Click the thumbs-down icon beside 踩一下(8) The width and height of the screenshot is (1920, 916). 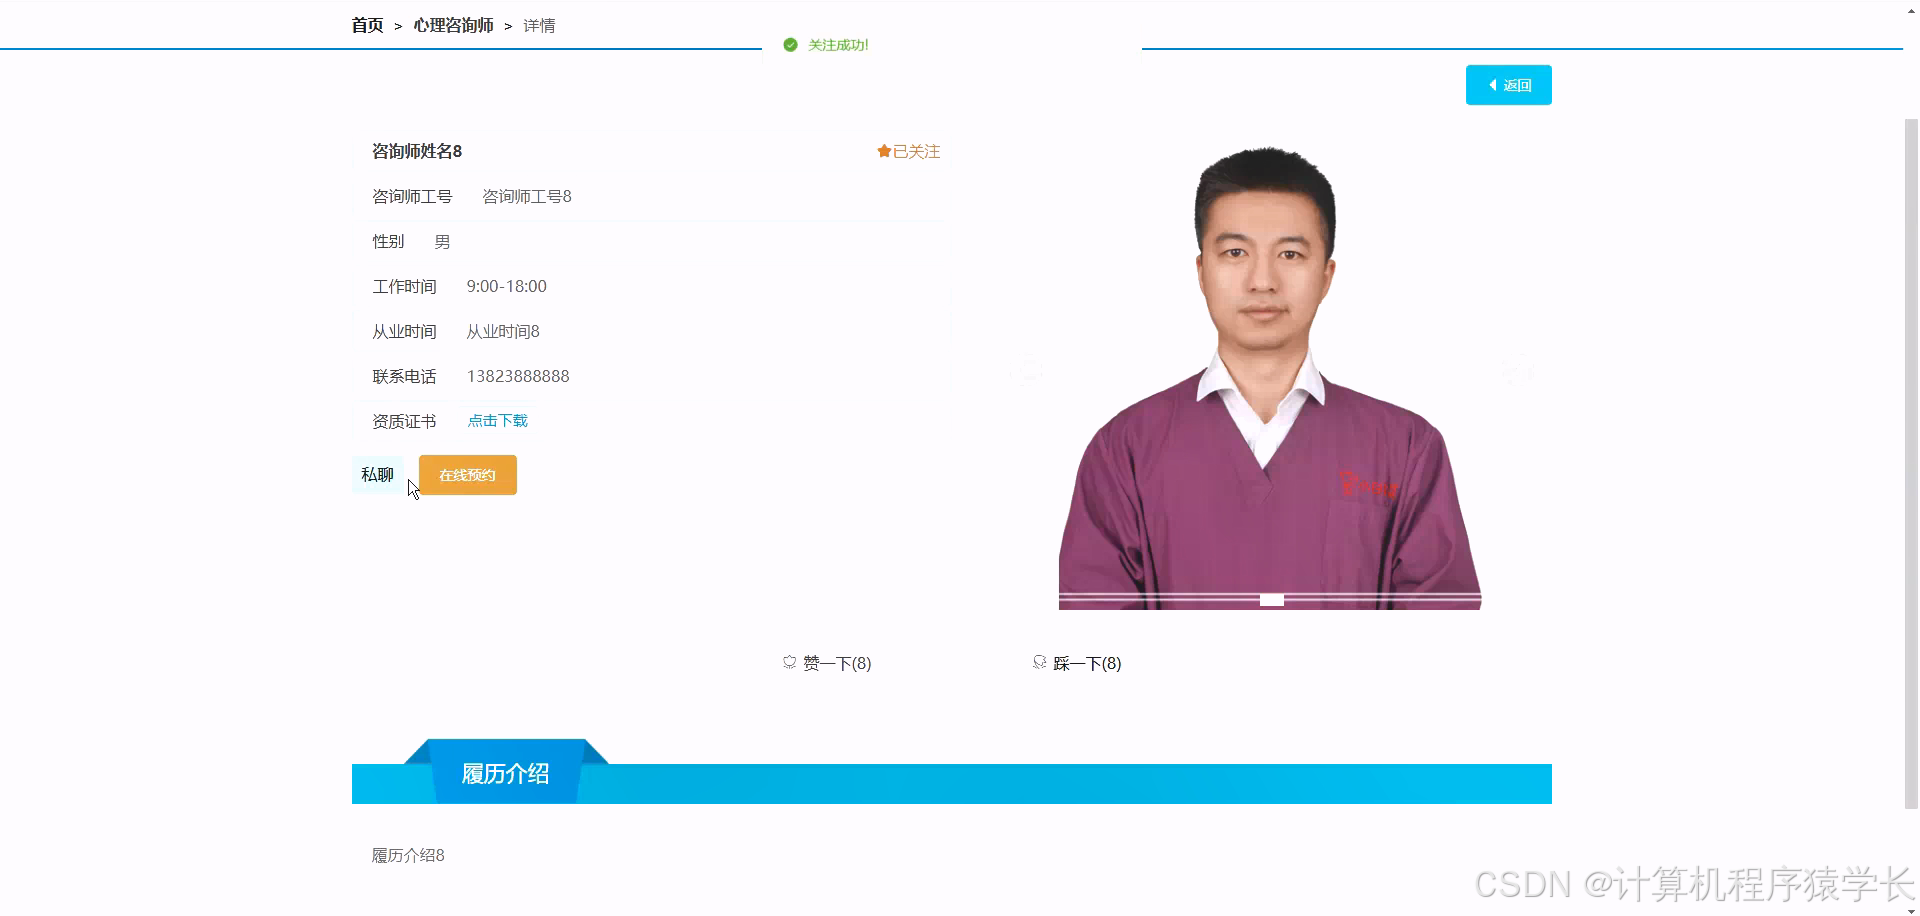(1038, 662)
